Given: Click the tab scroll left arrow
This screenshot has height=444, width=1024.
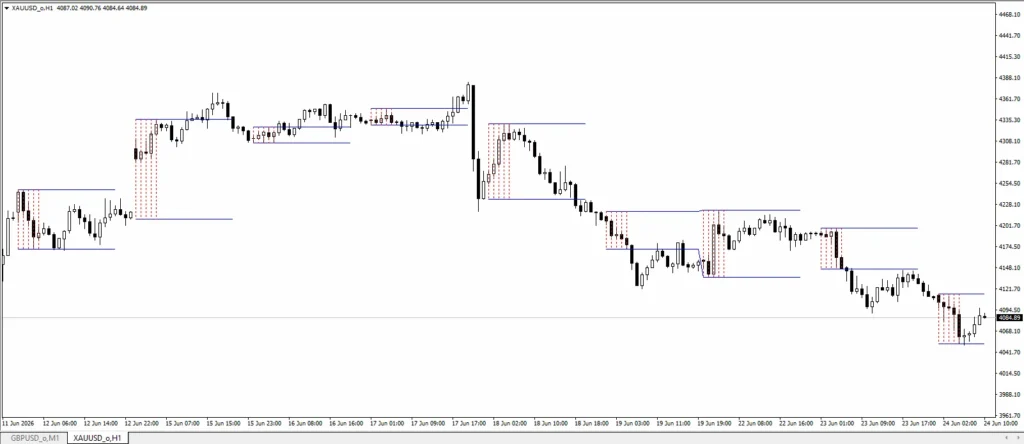Looking at the screenshot, I should pyautogui.click(x=1006, y=437).
